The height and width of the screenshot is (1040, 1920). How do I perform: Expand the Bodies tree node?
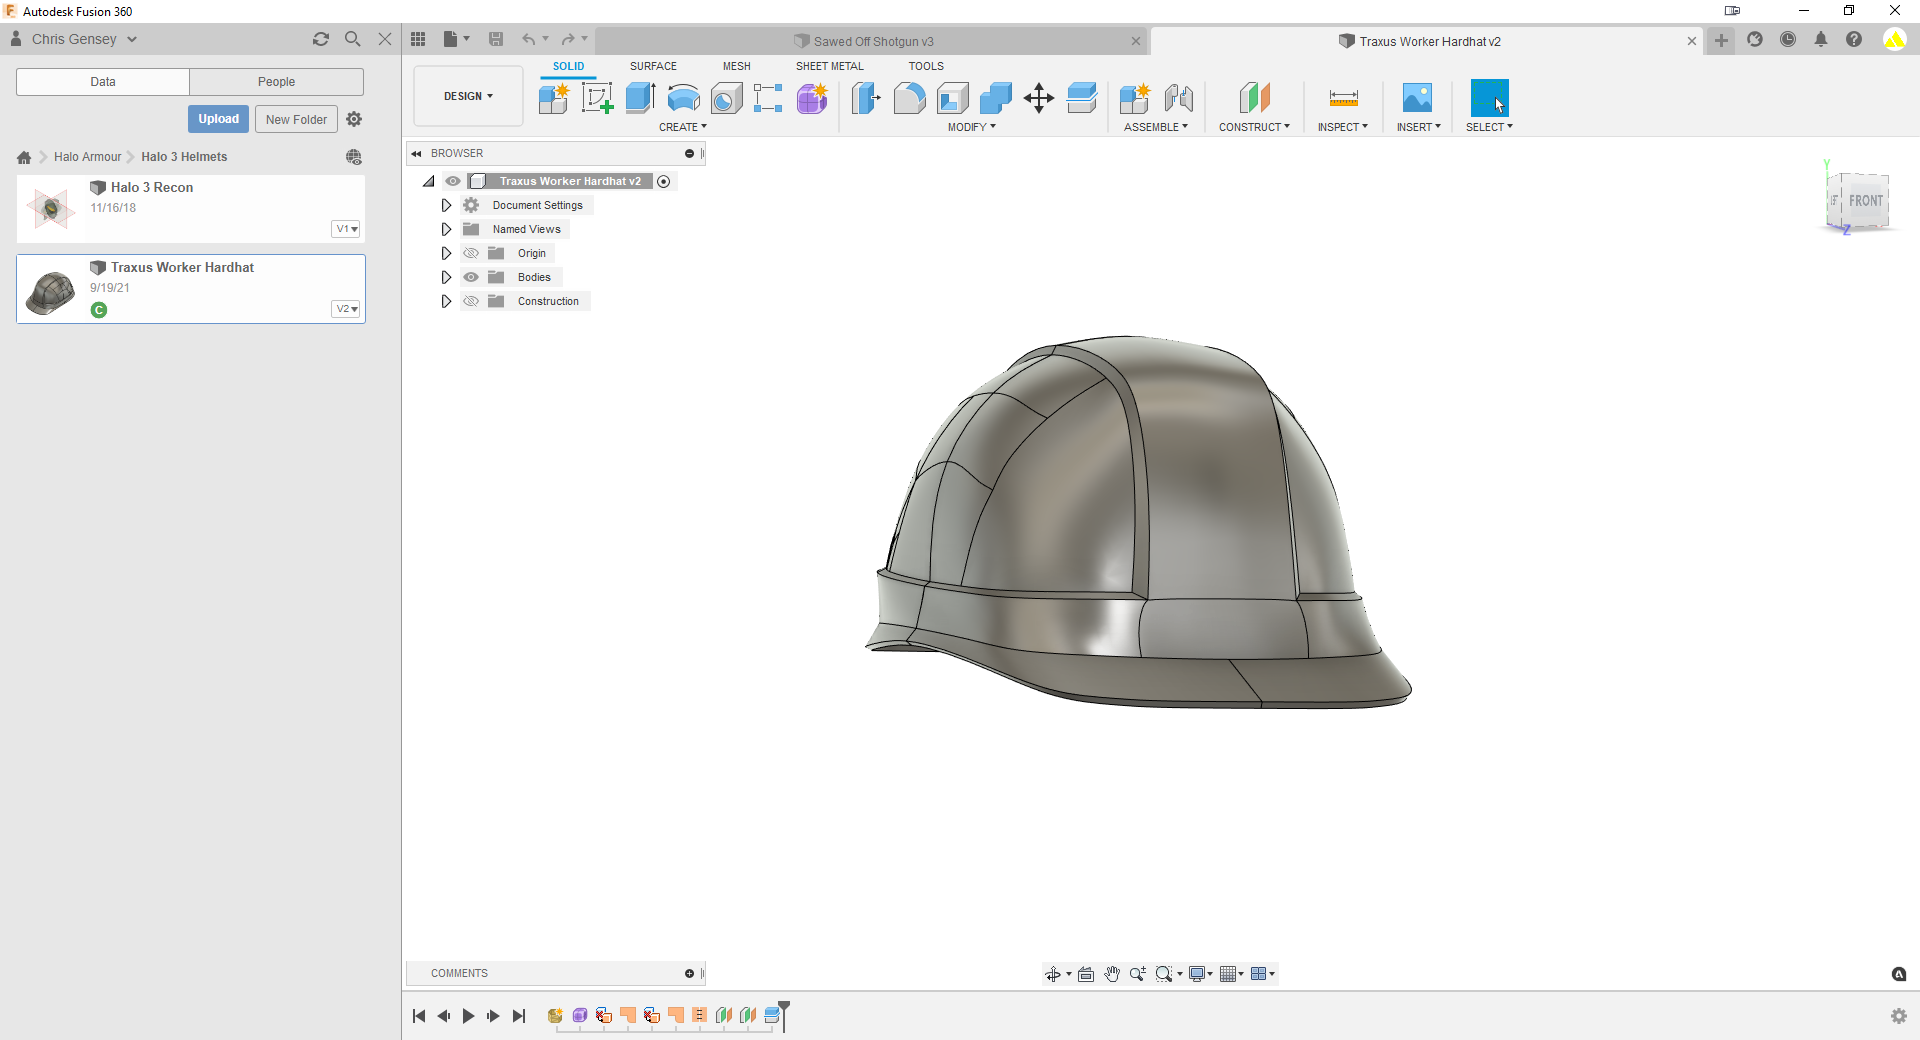(x=446, y=277)
